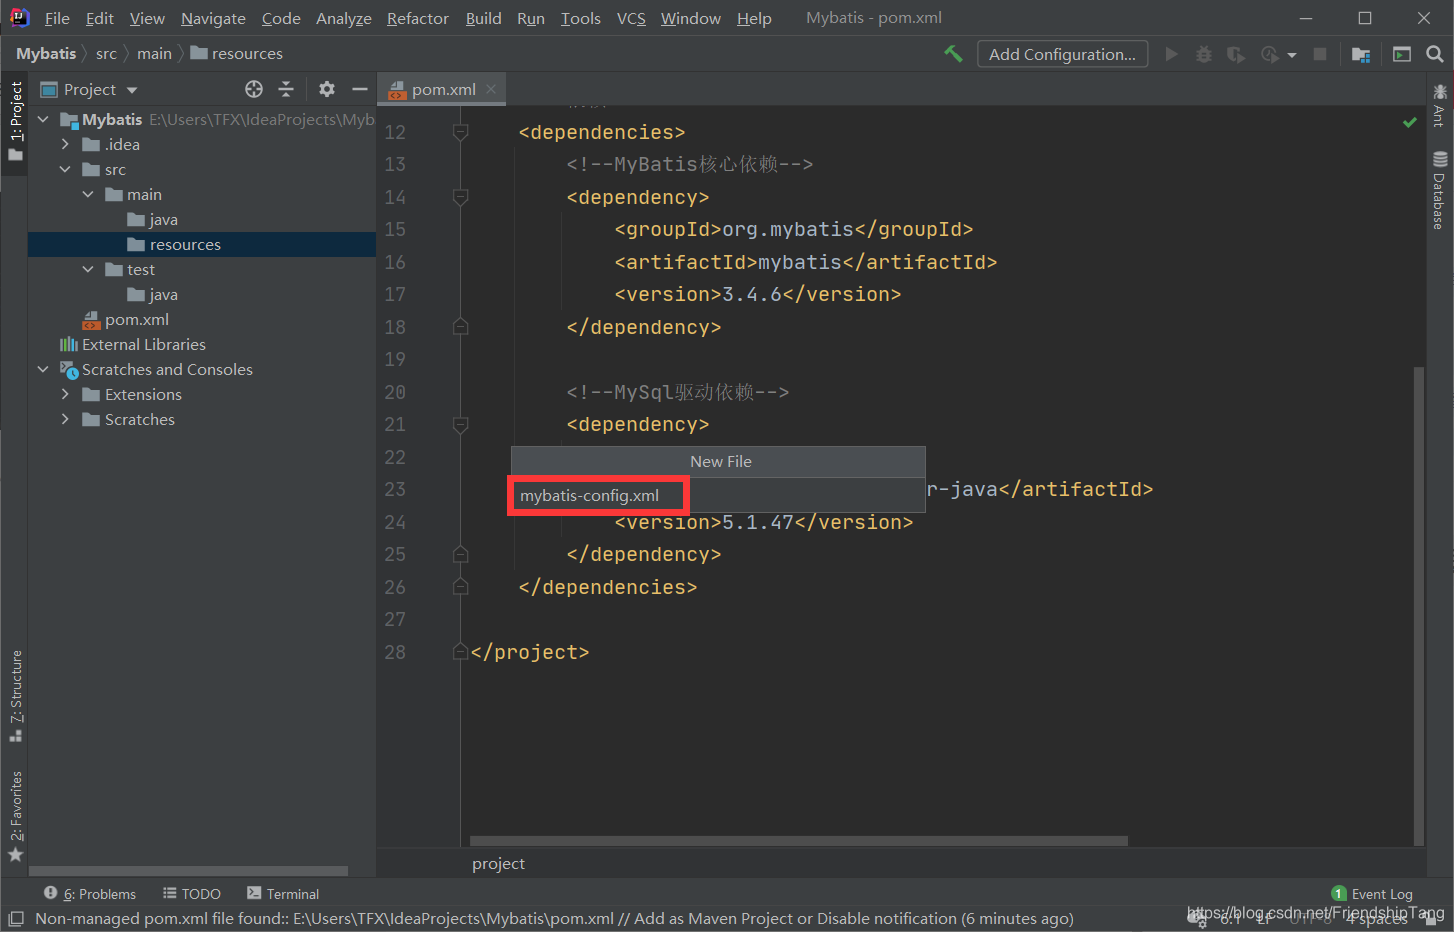This screenshot has width=1454, height=932.
Task: Open the Profiler run dropdown arrow
Action: coord(1291,55)
